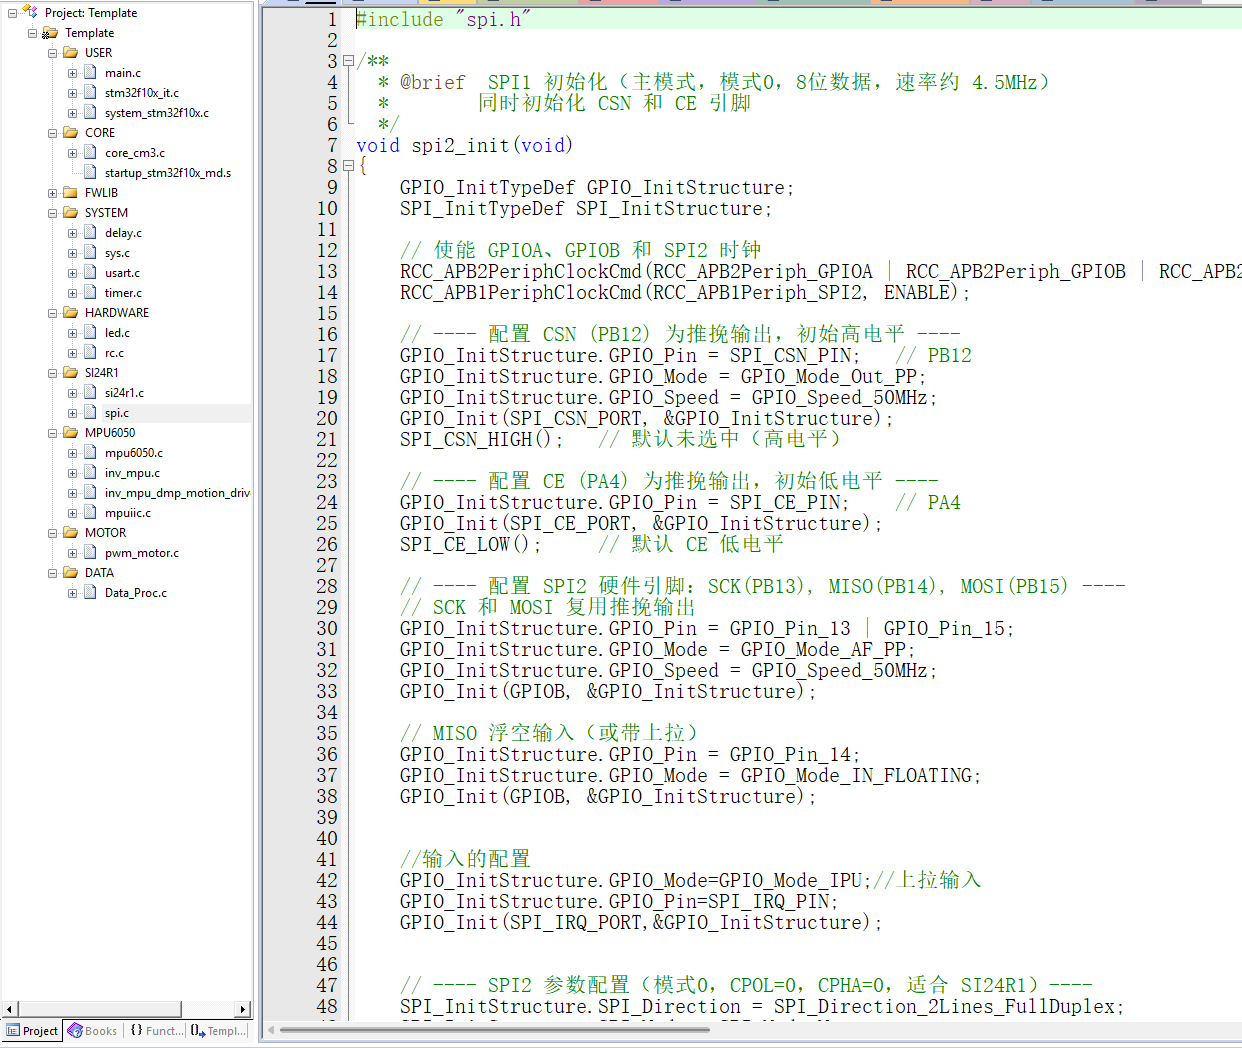This screenshot has height=1048, width=1242.
Task: Click the usart.c file icon
Action: [x=90, y=272]
